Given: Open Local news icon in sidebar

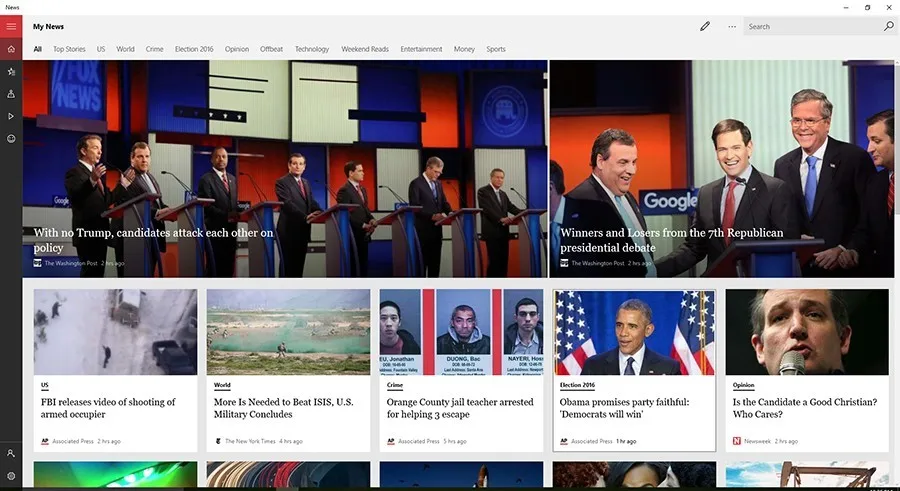Looking at the screenshot, I should coord(11,94).
